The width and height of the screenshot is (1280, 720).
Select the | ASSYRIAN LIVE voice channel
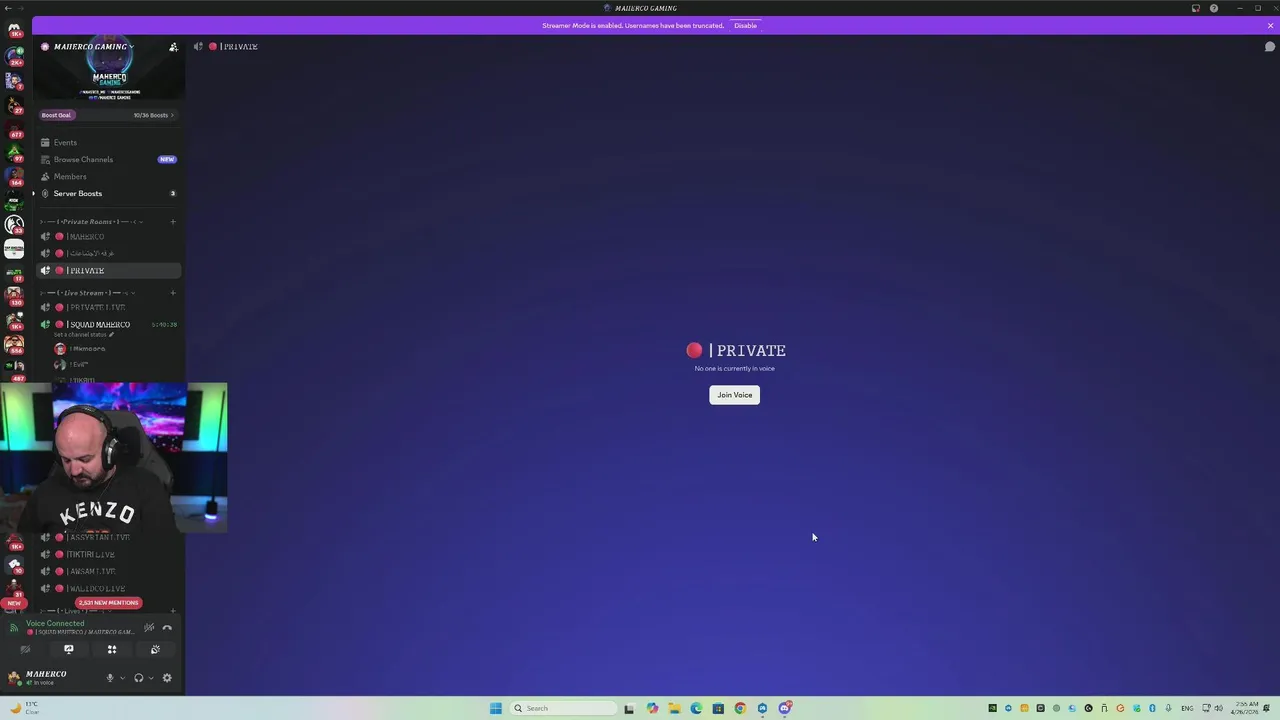pyautogui.click(x=109, y=538)
